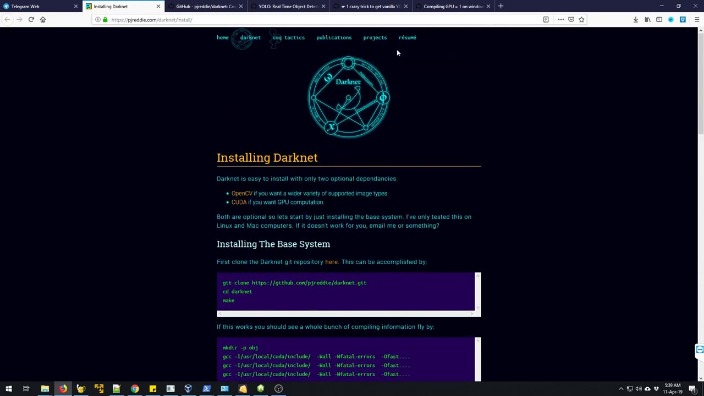The width and height of the screenshot is (704, 396).
Task: Click the horizontal scrollbar under git clone code
Action: point(346,314)
